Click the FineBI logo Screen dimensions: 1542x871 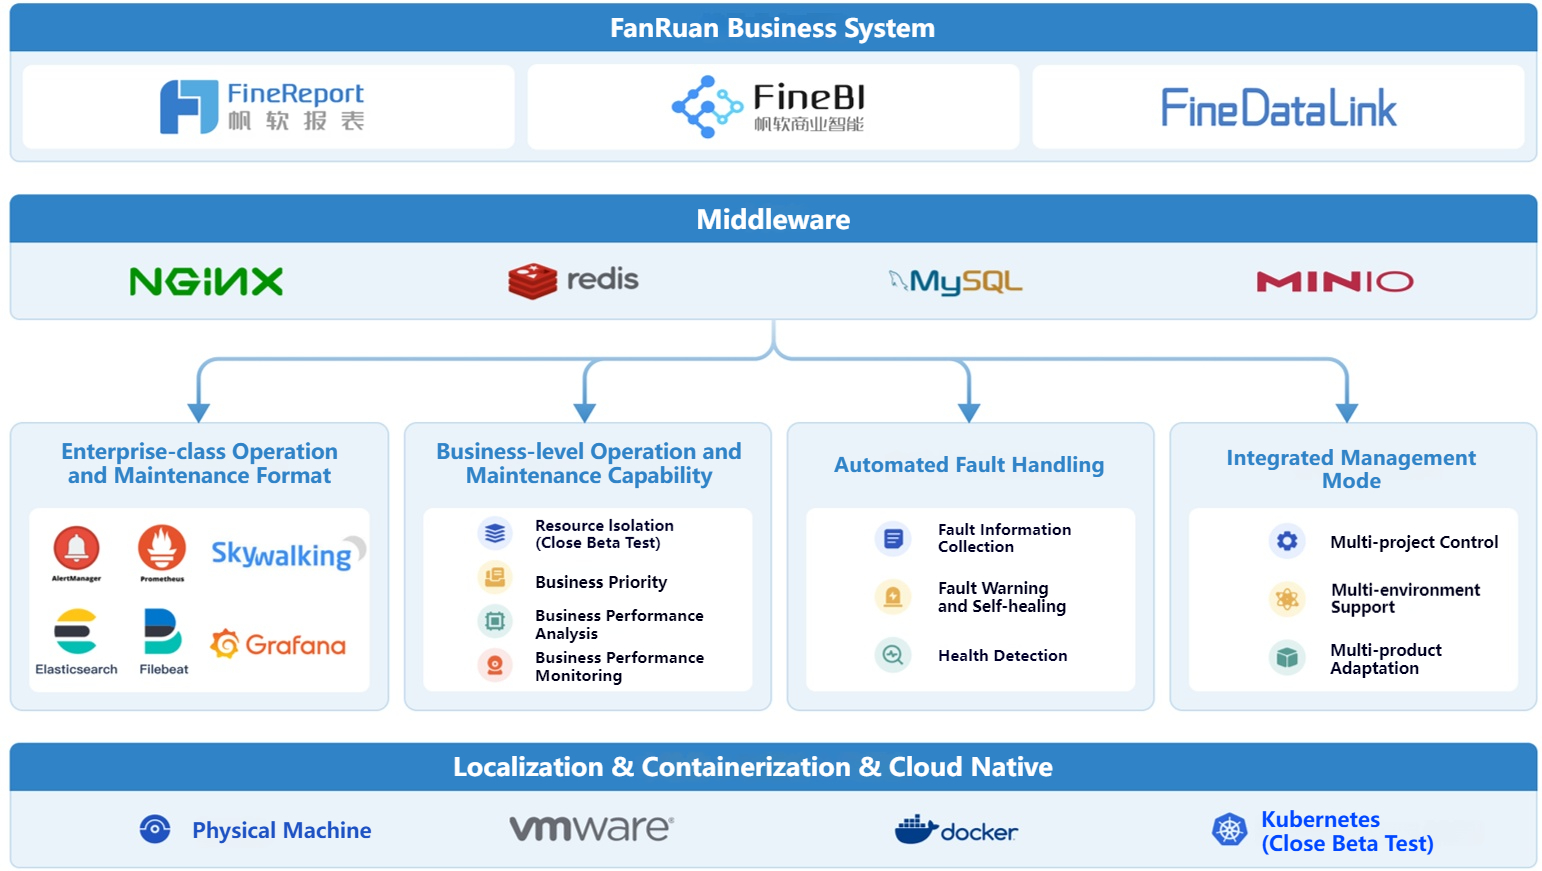(x=768, y=107)
